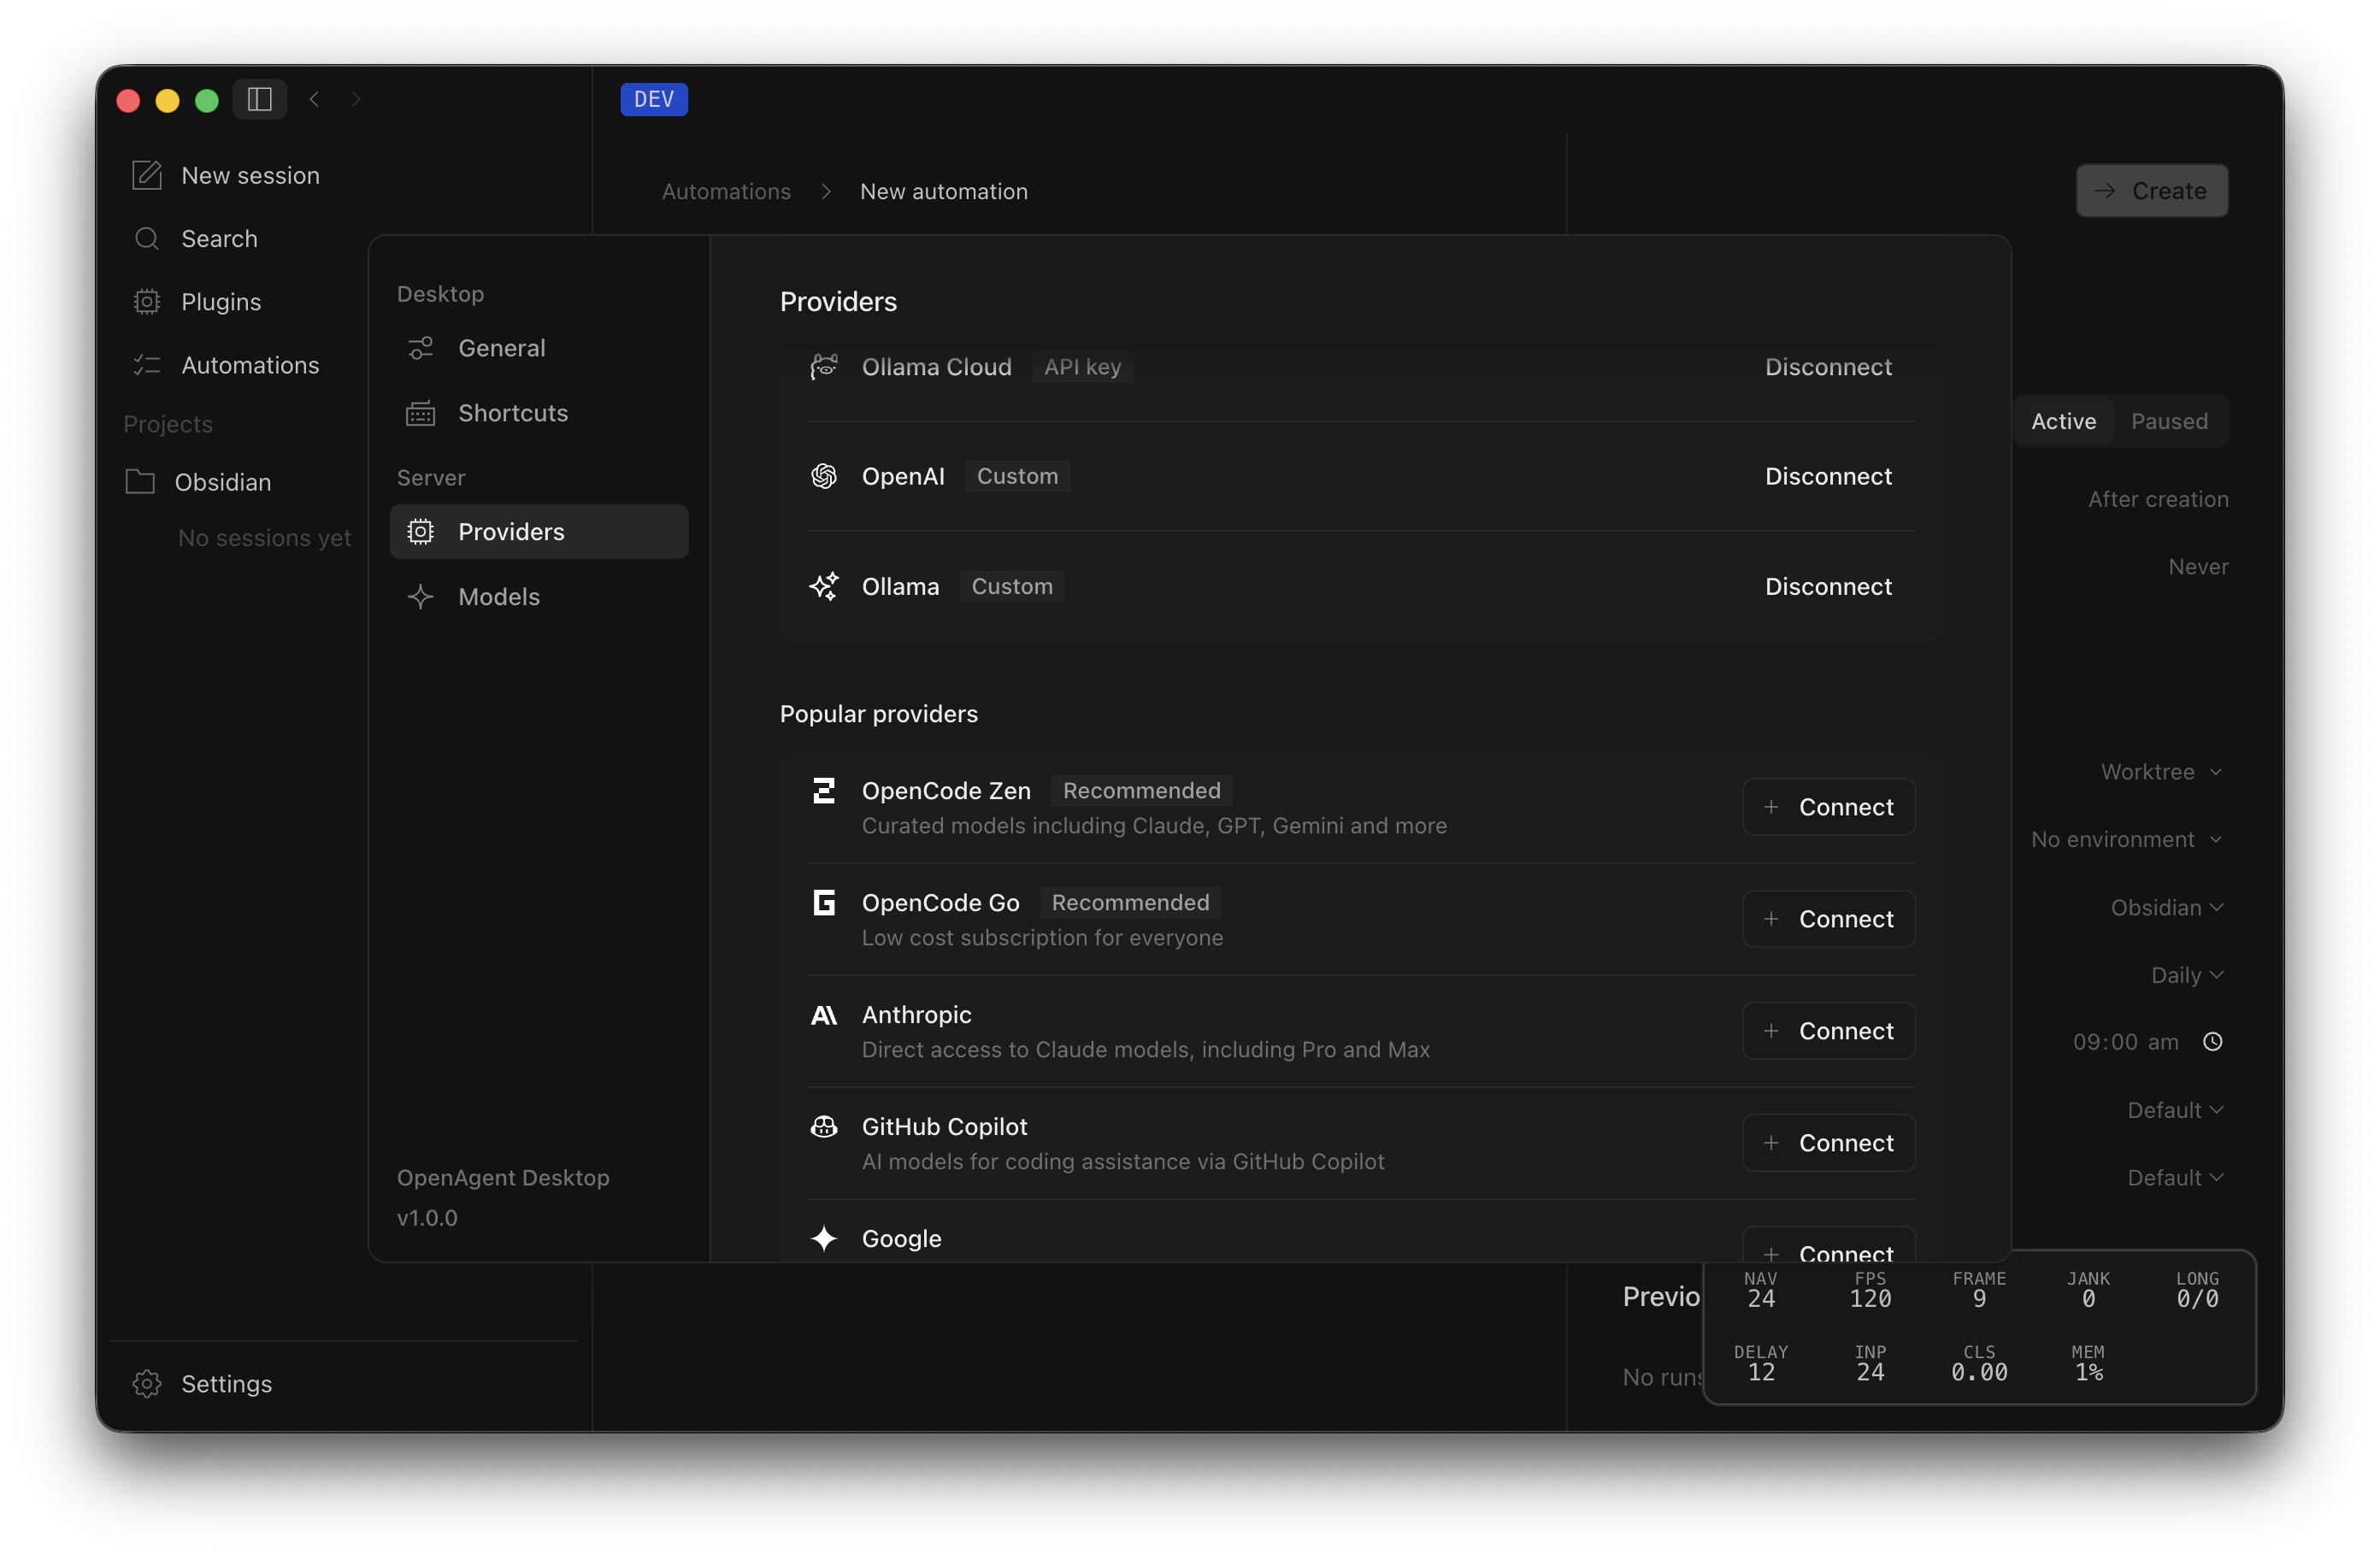Image resolution: width=2380 pixels, height=1559 pixels.
Task: Open Search in the sidebar
Action: coord(219,238)
